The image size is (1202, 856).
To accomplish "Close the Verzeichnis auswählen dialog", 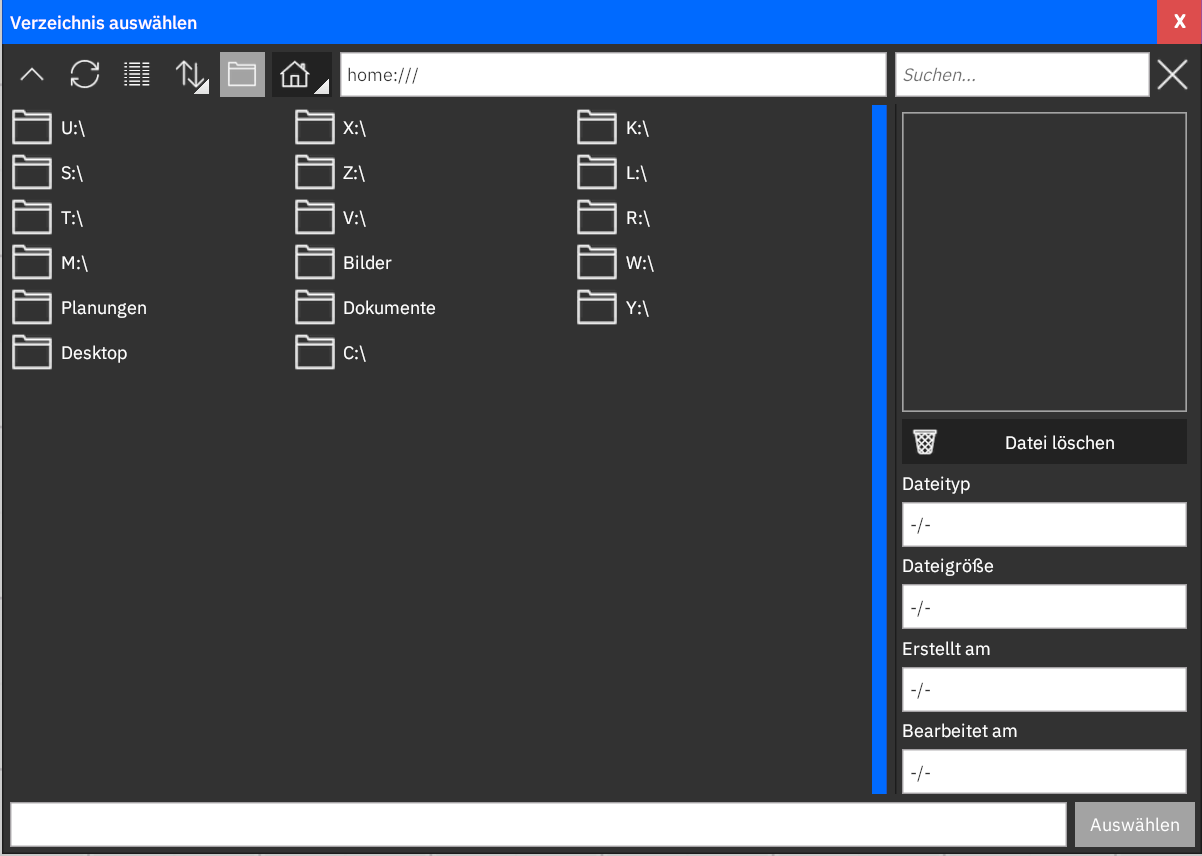I will coord(1179,22).
